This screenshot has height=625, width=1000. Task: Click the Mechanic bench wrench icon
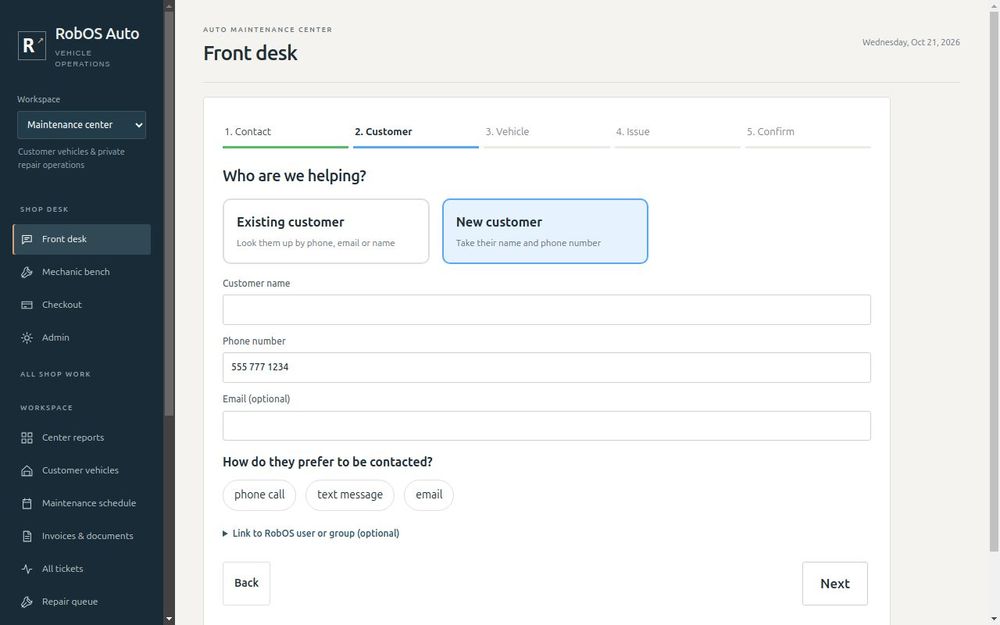click(x=27, y=272)
